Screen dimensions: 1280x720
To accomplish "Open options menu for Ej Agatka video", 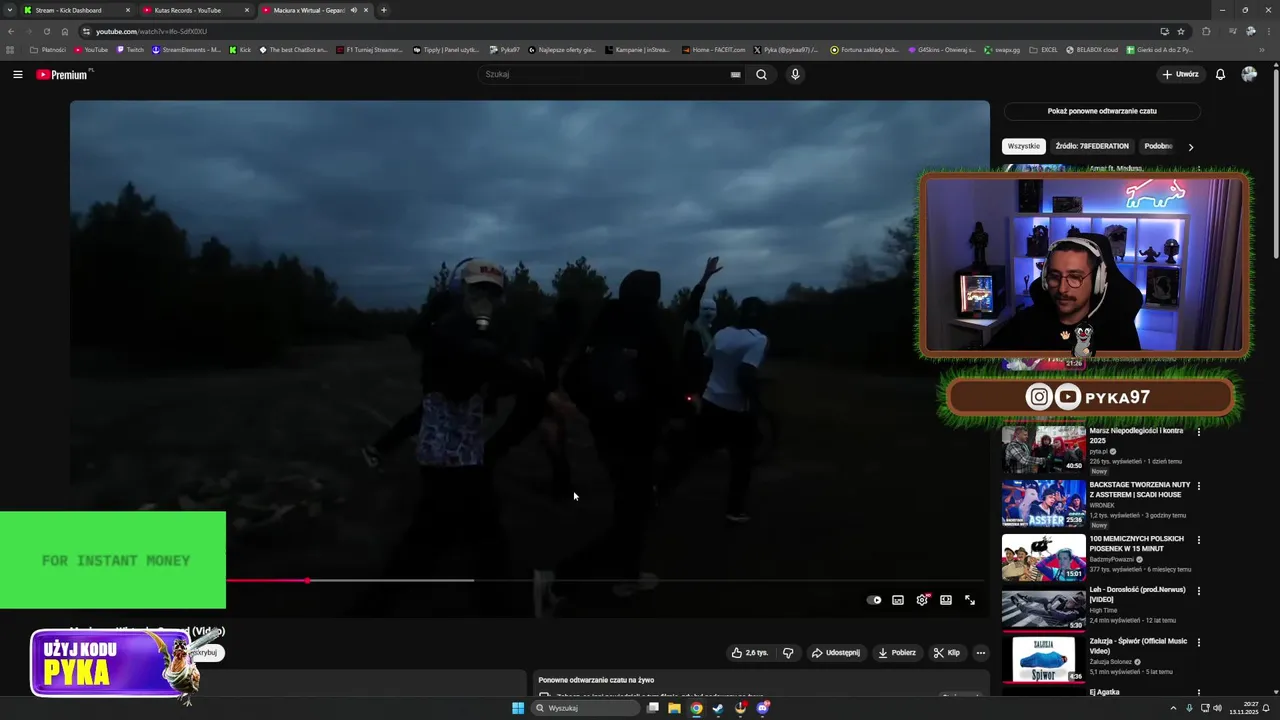I will [1199, 693].
